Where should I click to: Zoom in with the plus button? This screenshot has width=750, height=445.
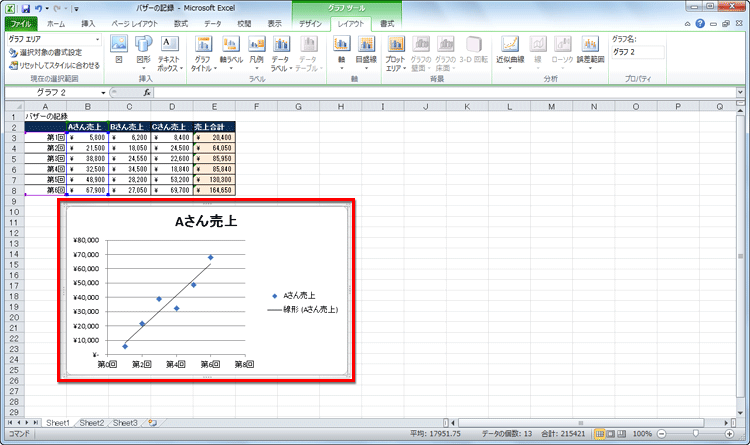(x=729, y=434)
